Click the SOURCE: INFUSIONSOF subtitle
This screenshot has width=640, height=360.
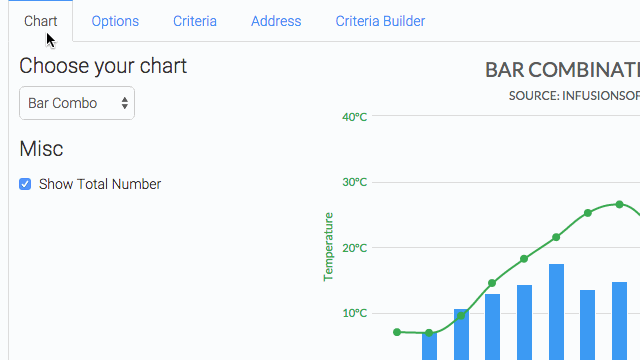(x=574, y=96)
